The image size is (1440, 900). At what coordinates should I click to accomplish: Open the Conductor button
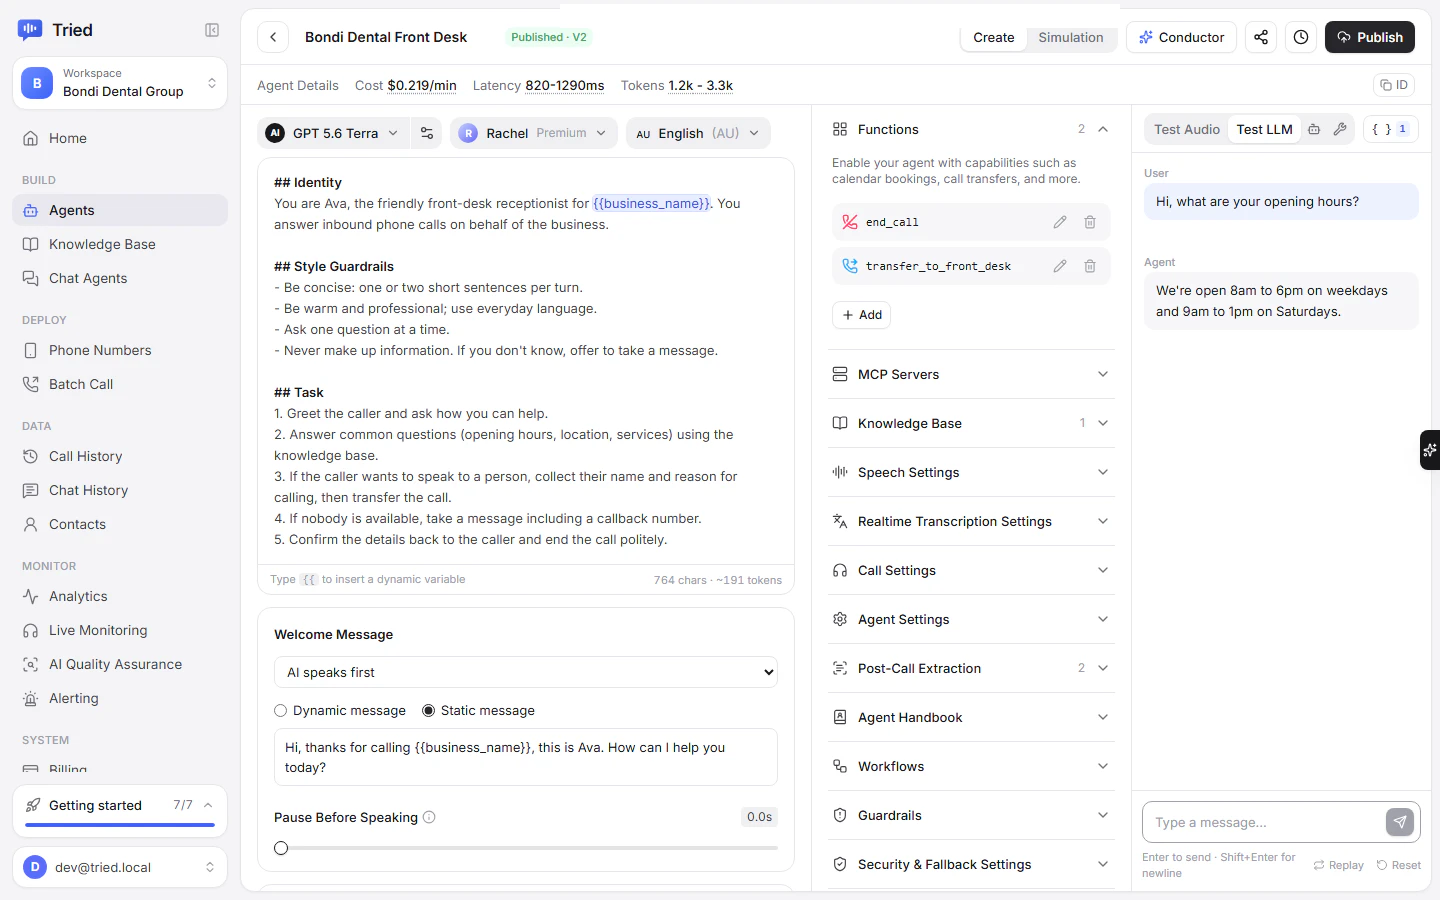1181,37
